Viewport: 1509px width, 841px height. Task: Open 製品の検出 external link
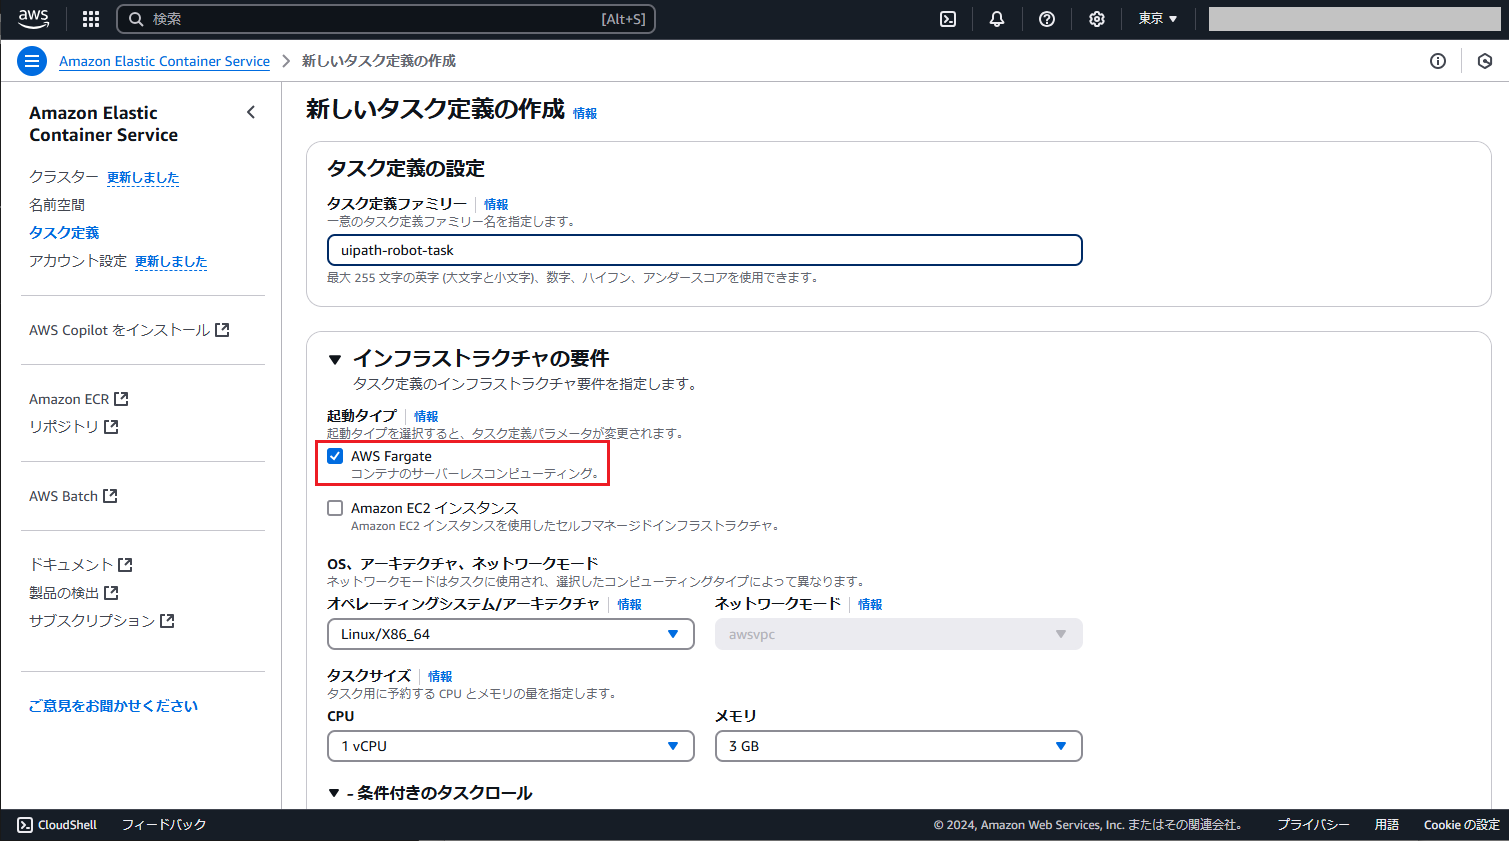74,592
